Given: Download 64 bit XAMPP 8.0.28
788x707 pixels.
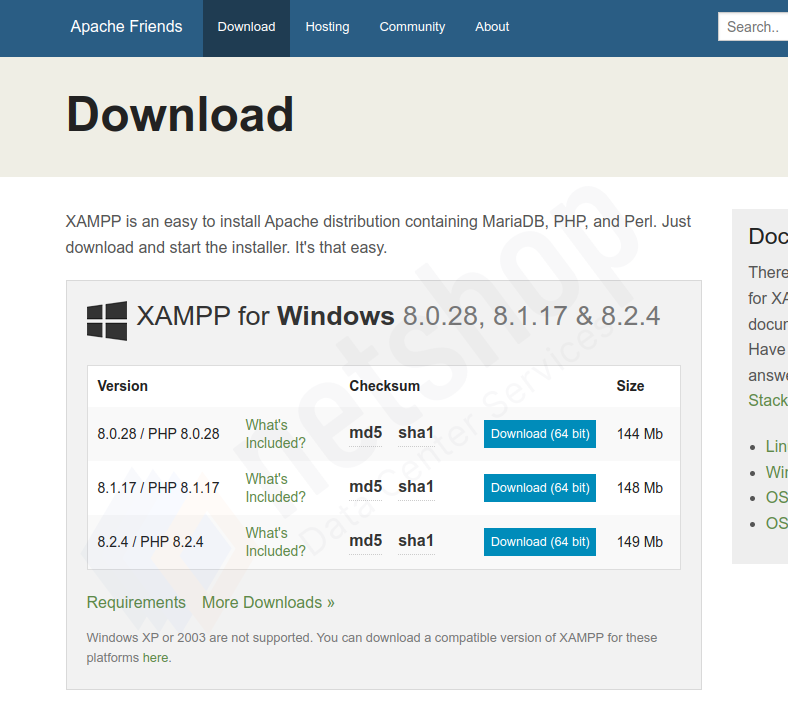Looking at the screenshot, I should point(540,434).
